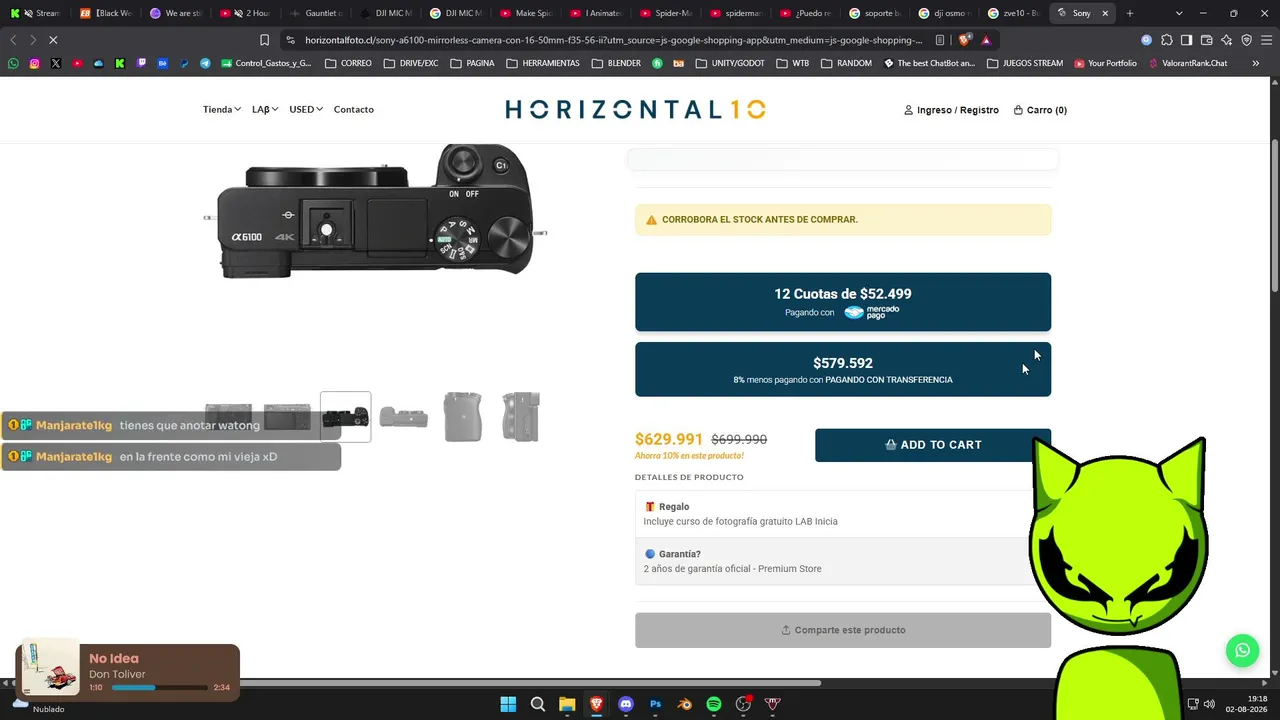Open a new browser tab
The width and height of the screenshot is (1280, 720).
[1130, 13]
